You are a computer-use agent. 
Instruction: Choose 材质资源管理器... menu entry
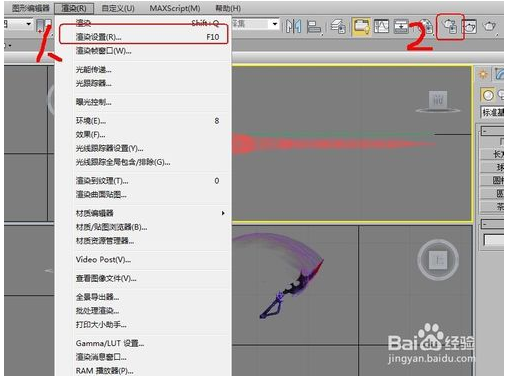pos(144,241)
